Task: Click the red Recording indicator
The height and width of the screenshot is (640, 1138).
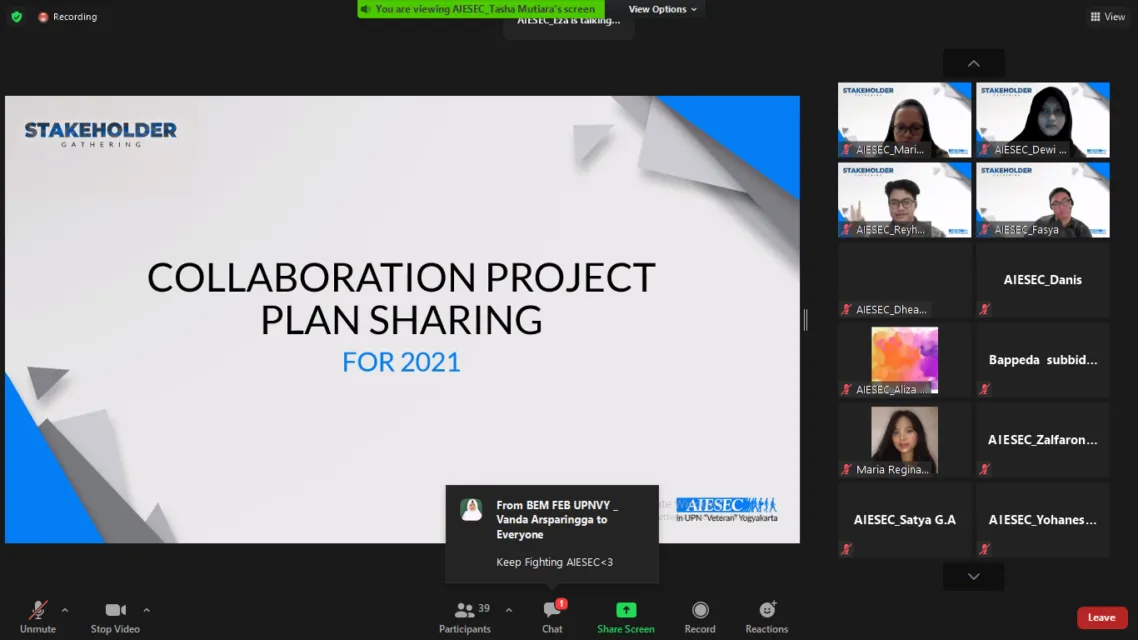Action: 67,17
